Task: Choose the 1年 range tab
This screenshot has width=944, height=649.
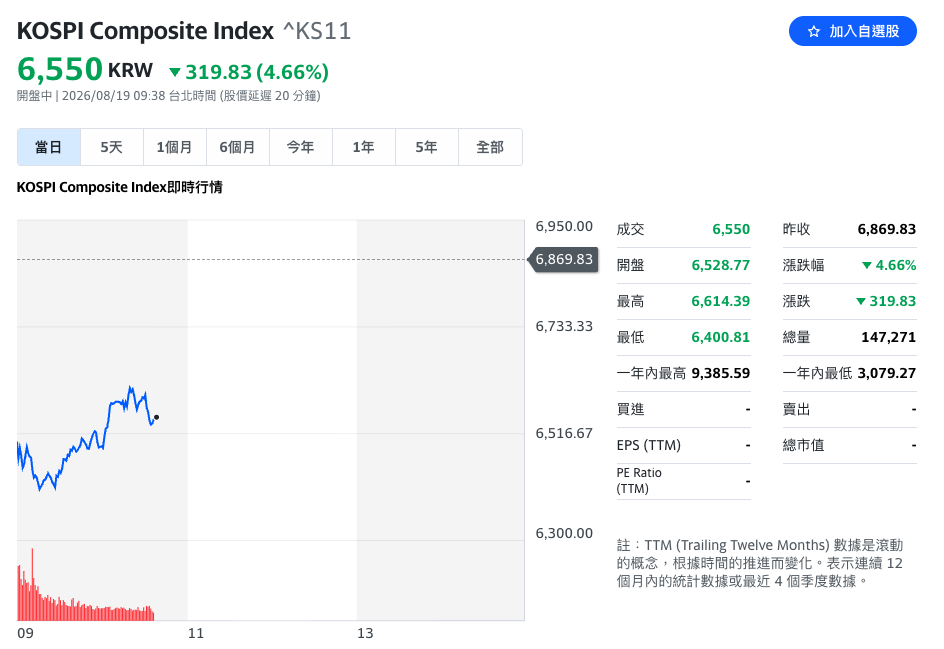Action: click(364, 147)
